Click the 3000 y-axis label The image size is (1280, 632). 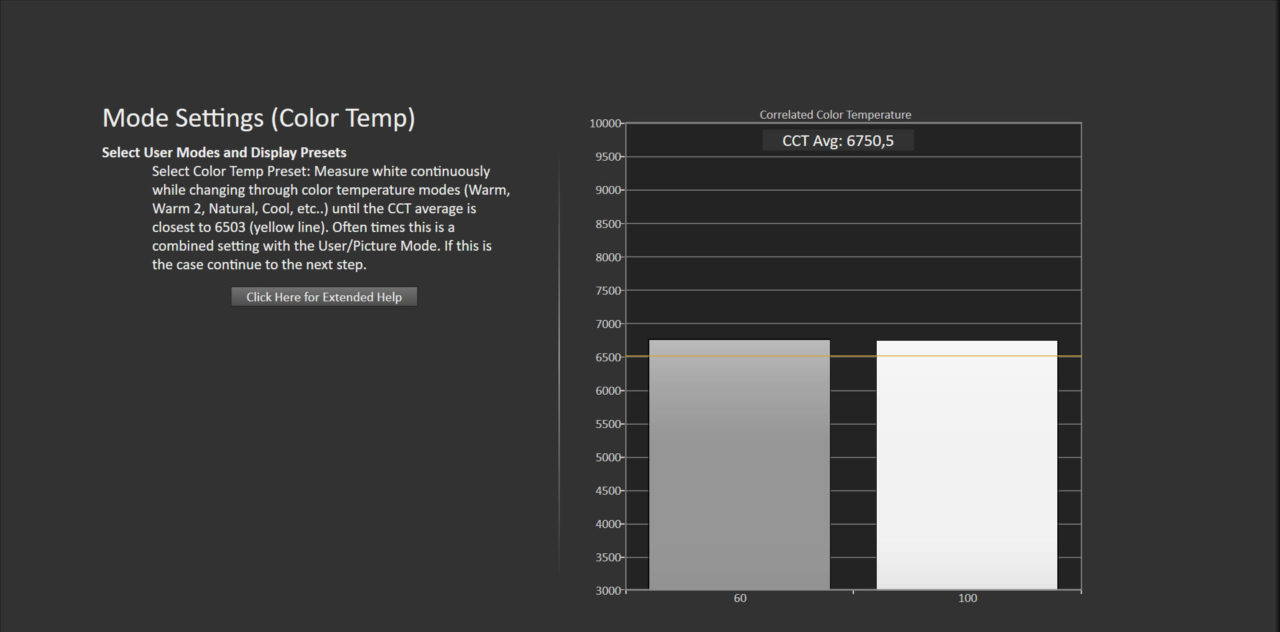point(608,591)
